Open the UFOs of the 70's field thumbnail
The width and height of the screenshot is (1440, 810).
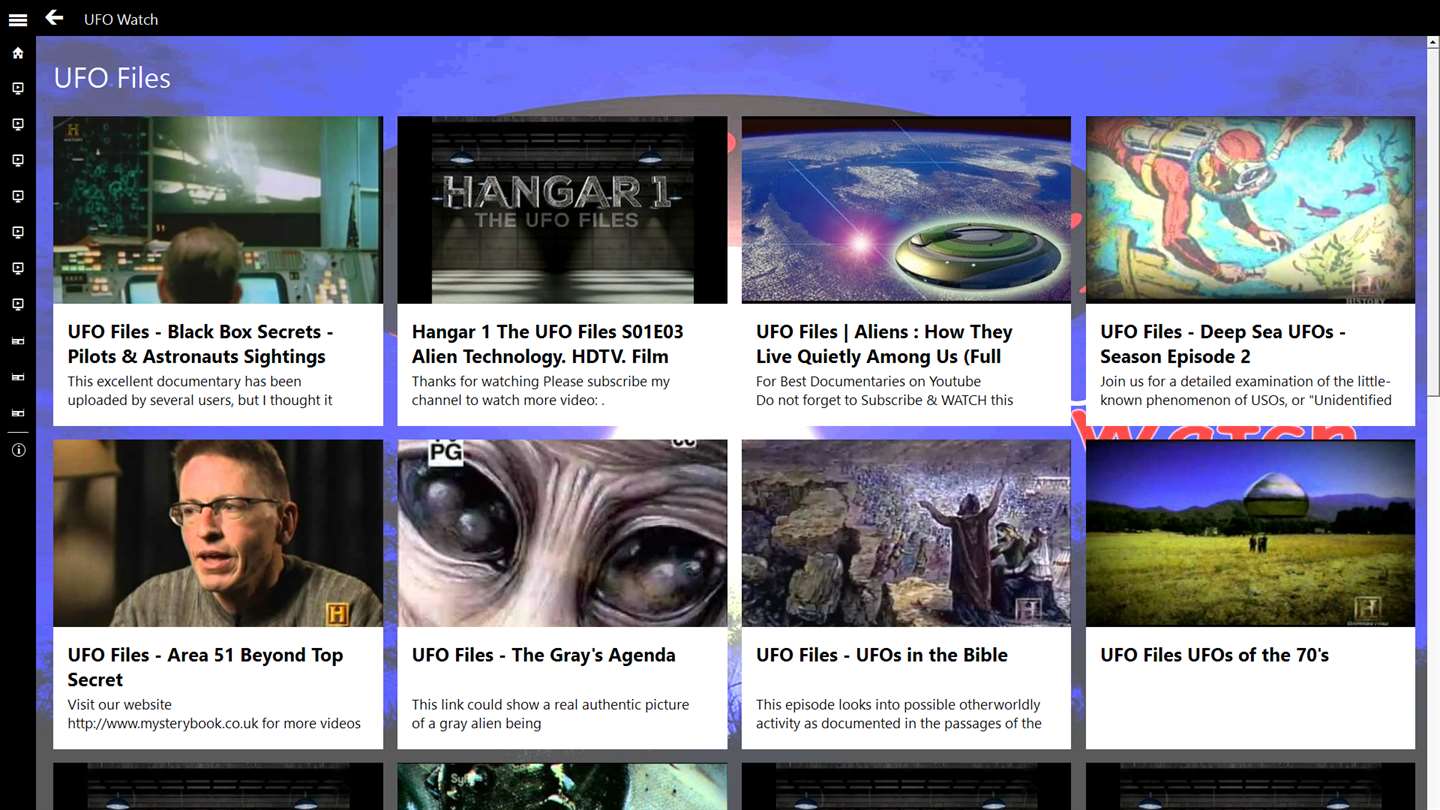click(1250, 533)
